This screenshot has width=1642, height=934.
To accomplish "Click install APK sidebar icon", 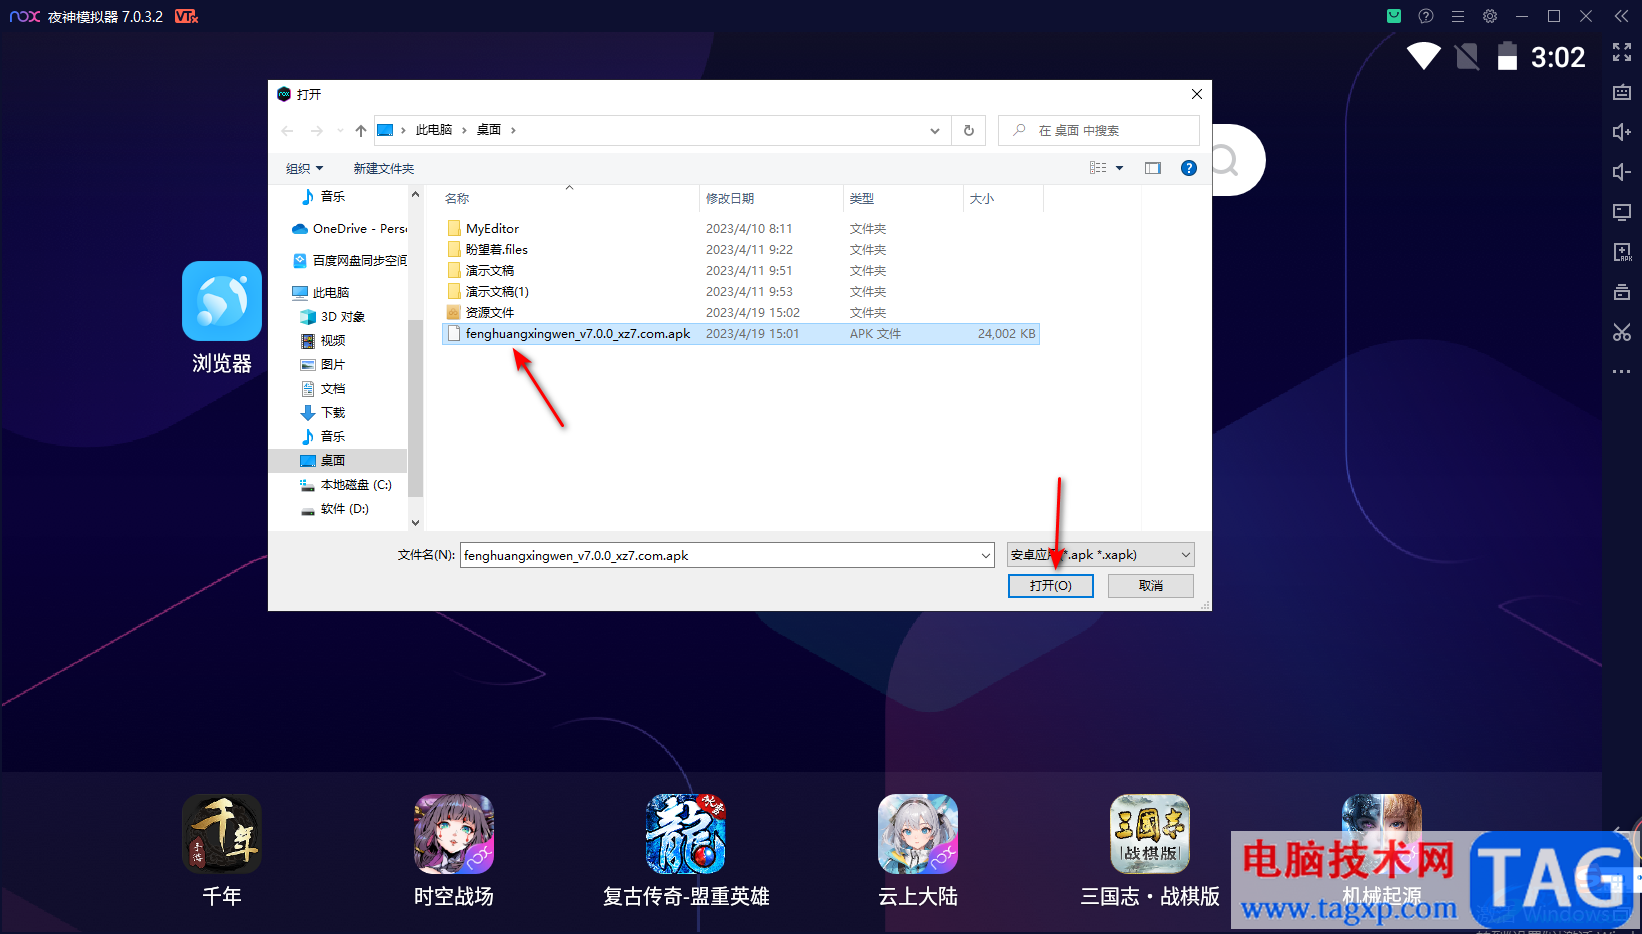I will tap(1621, 252).
